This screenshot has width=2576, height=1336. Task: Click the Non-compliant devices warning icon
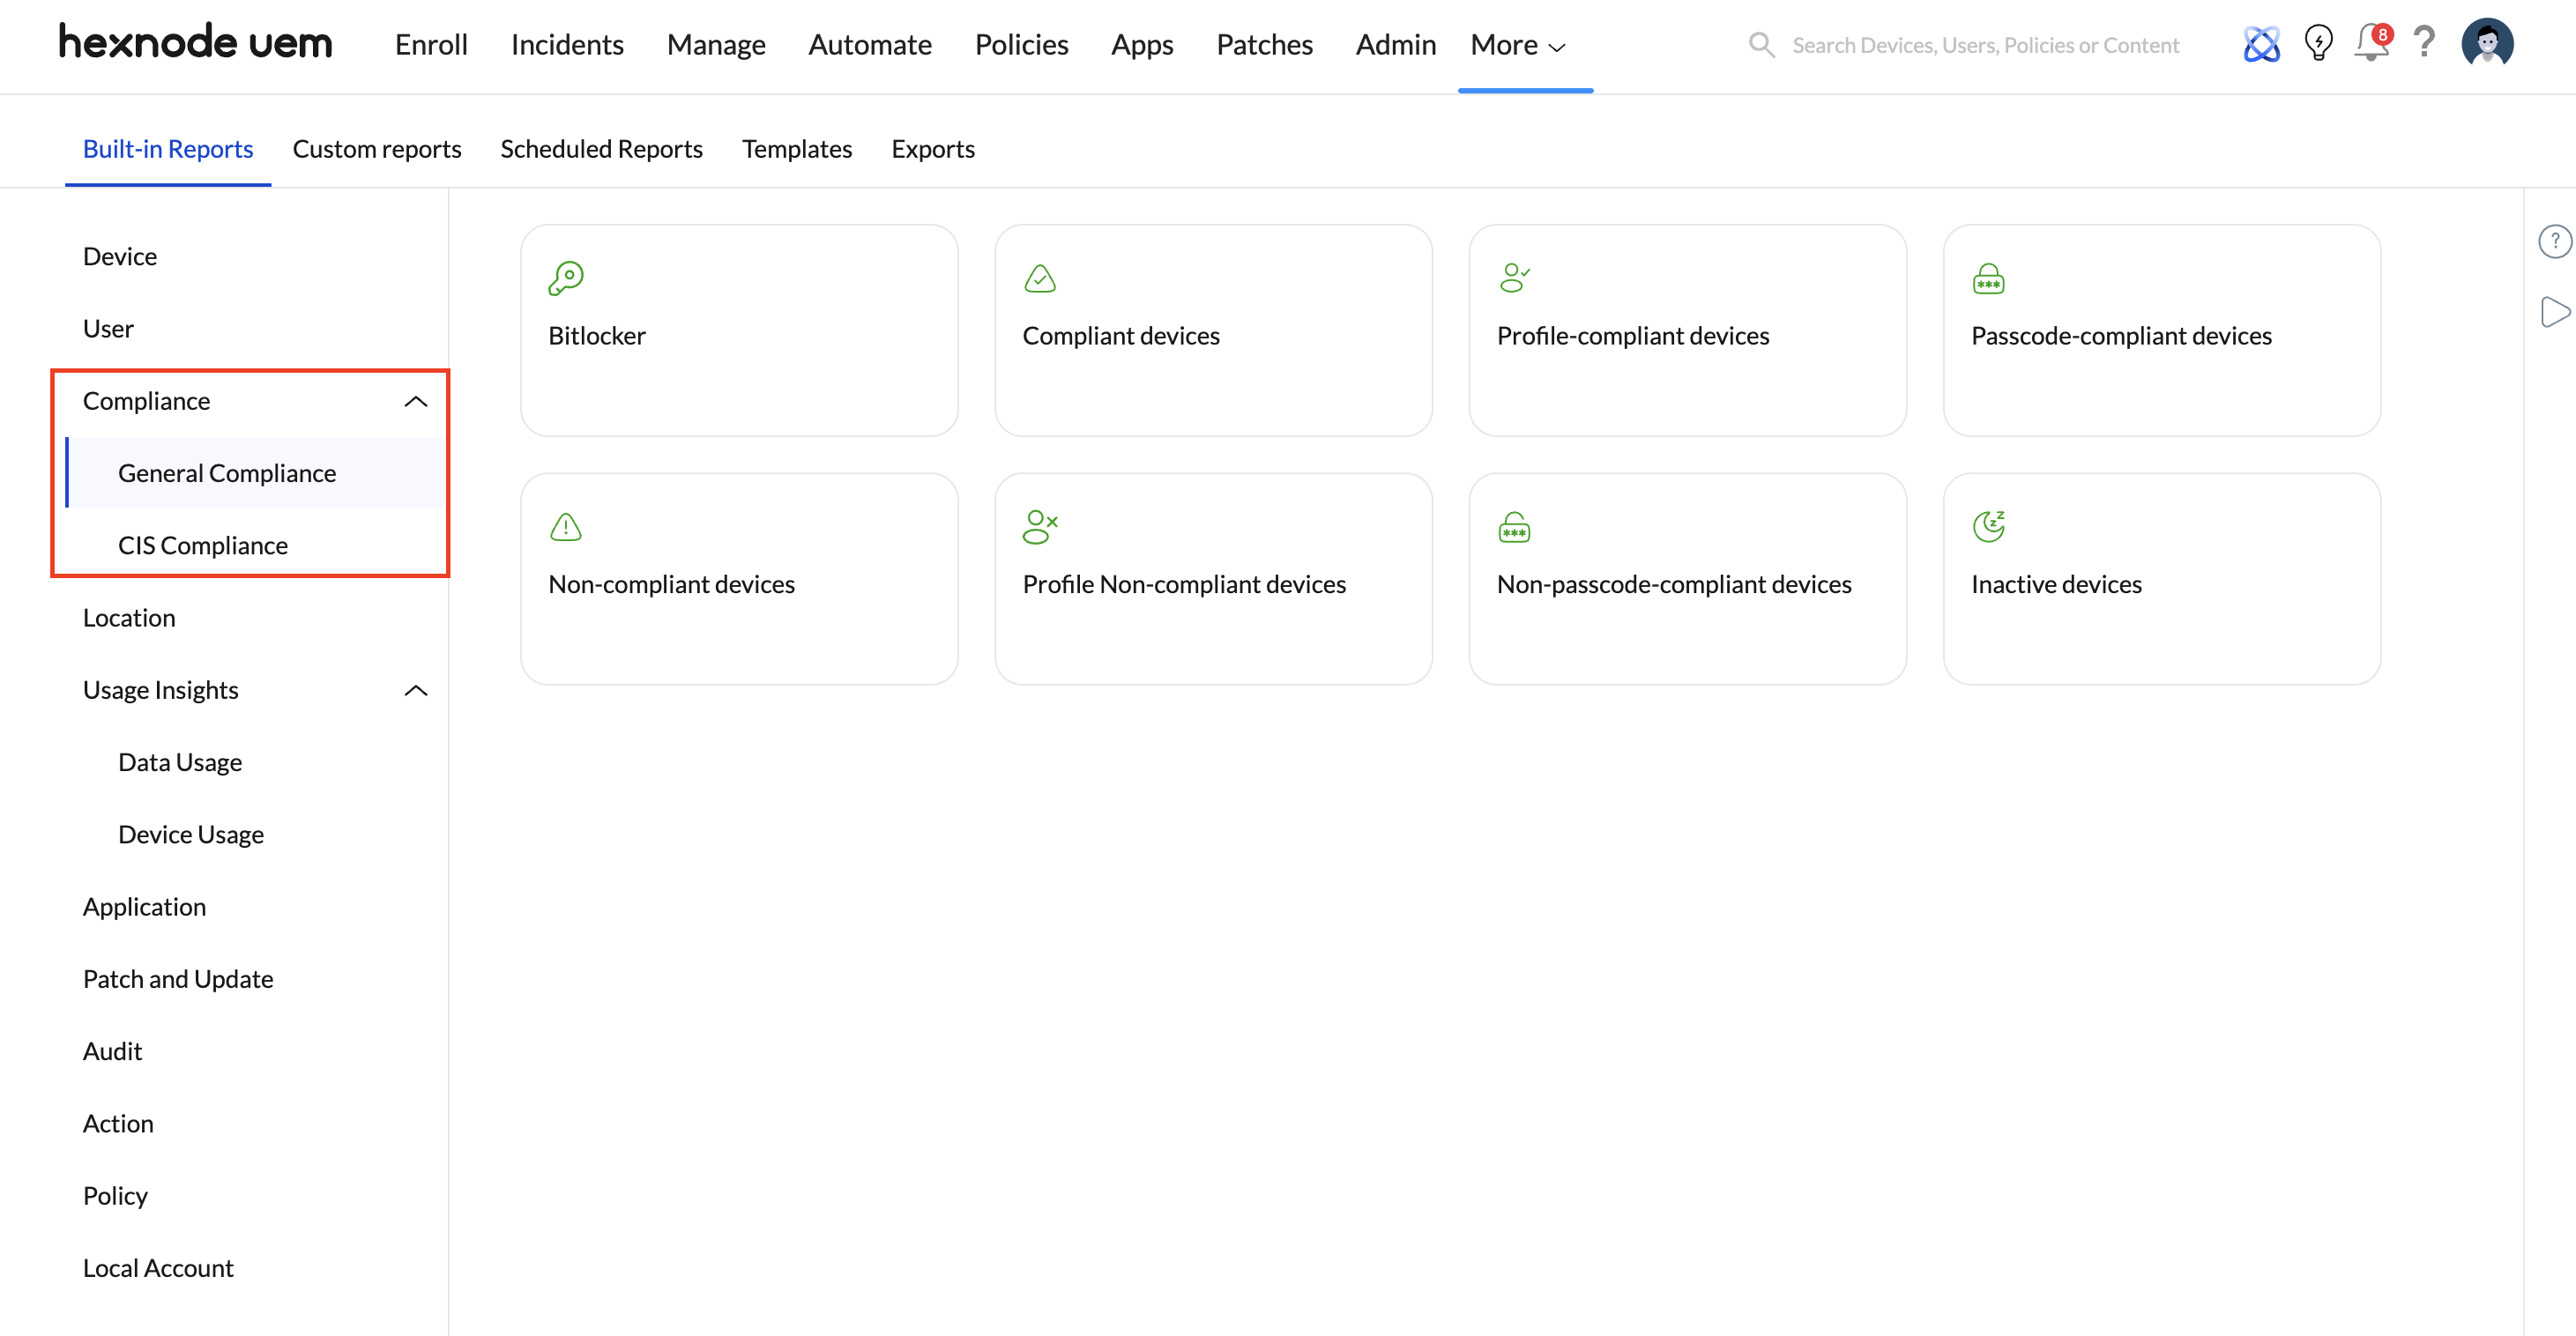pyautogui.click(x=565, y=526)
